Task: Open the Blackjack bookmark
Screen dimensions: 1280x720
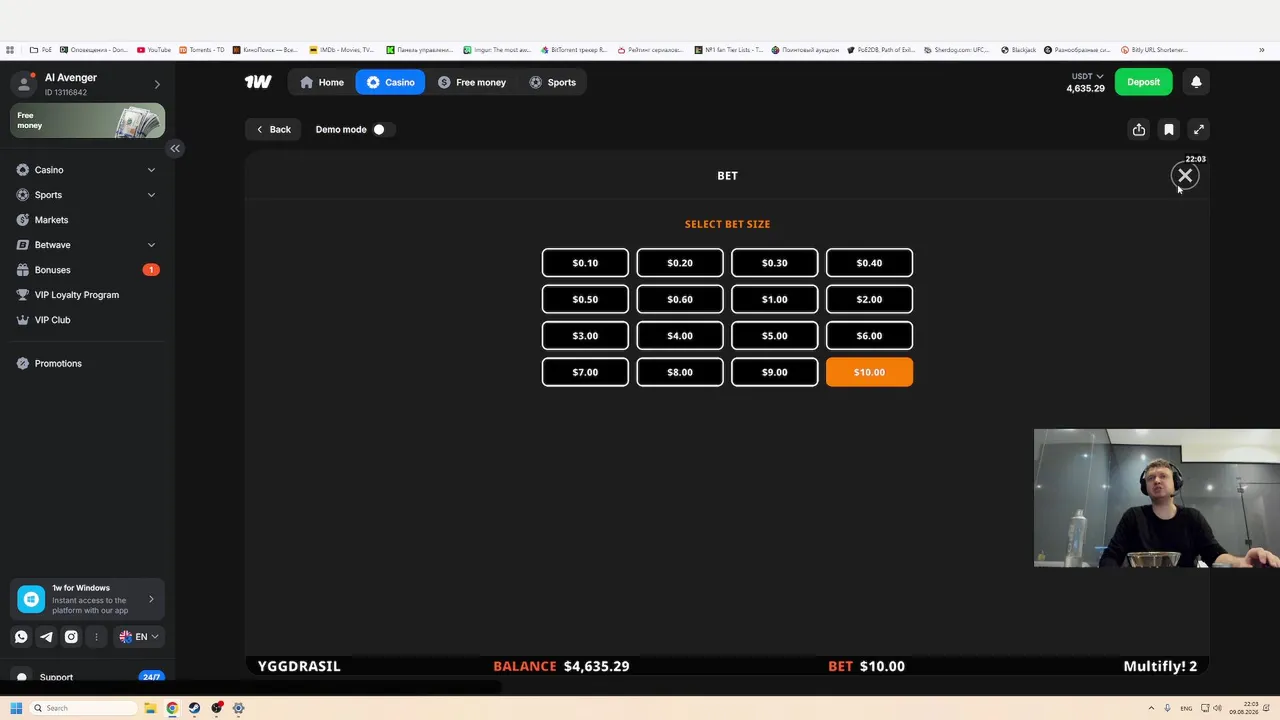Action: [x=1019, y=49]
